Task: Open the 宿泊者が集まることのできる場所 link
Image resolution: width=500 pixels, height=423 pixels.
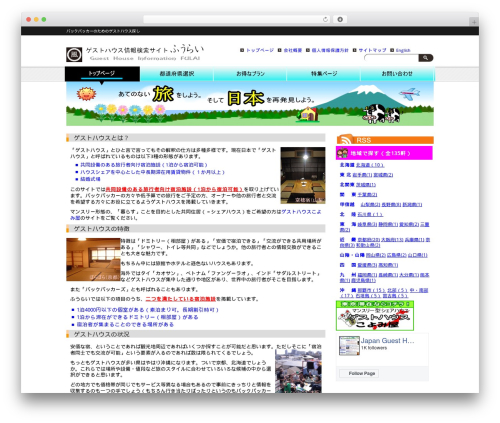Action: pos(125,325)
